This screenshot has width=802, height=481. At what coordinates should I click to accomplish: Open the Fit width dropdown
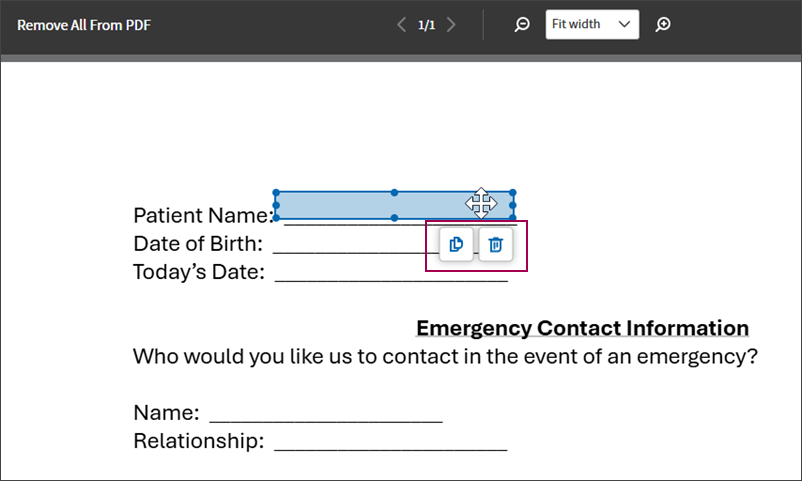pyautogui.click(x=592, y=24)
